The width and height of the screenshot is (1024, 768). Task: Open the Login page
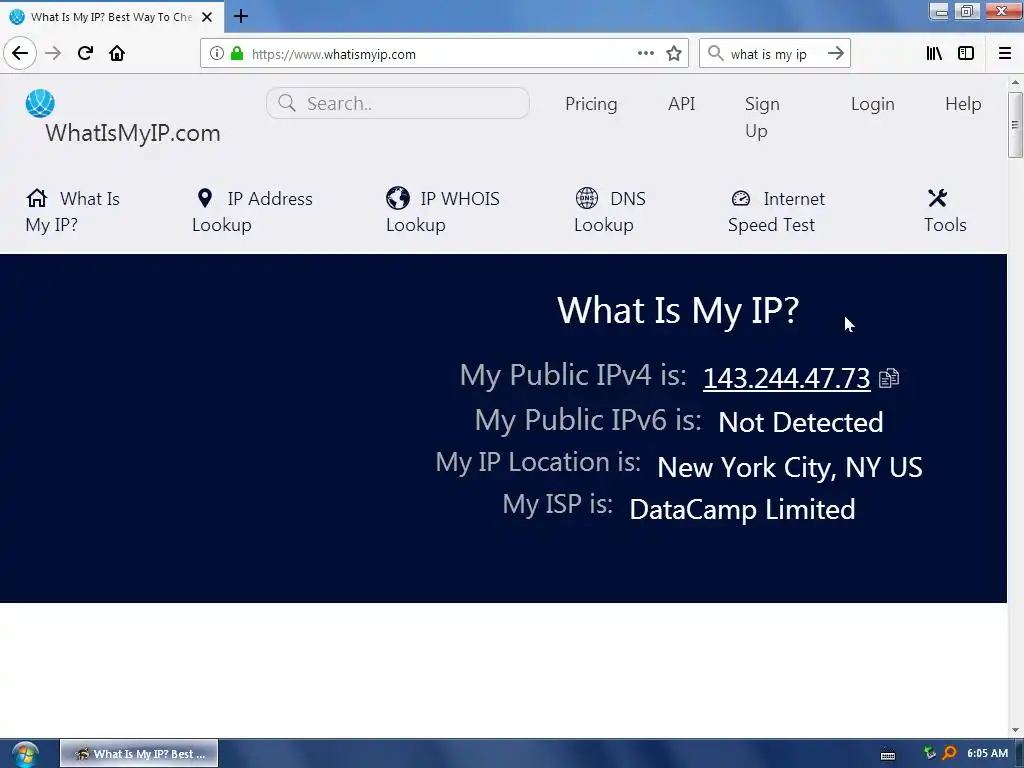click(x=872, y=104)
